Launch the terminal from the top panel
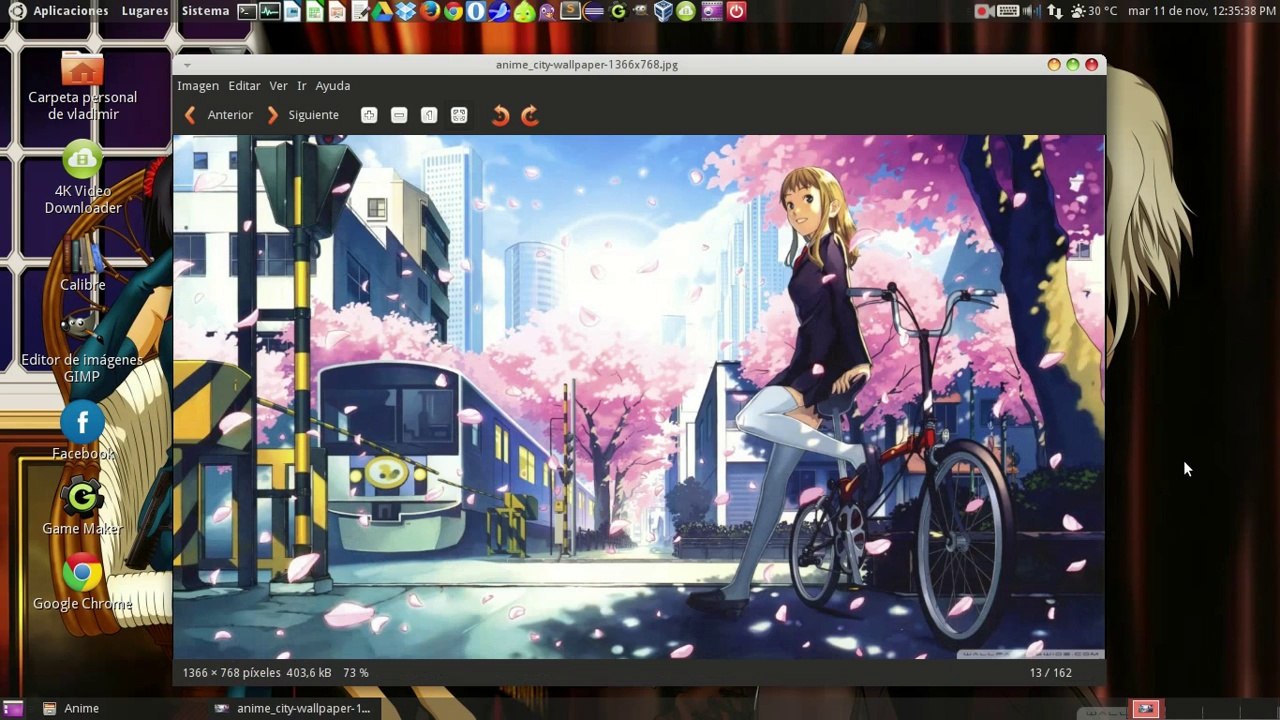 247,11
